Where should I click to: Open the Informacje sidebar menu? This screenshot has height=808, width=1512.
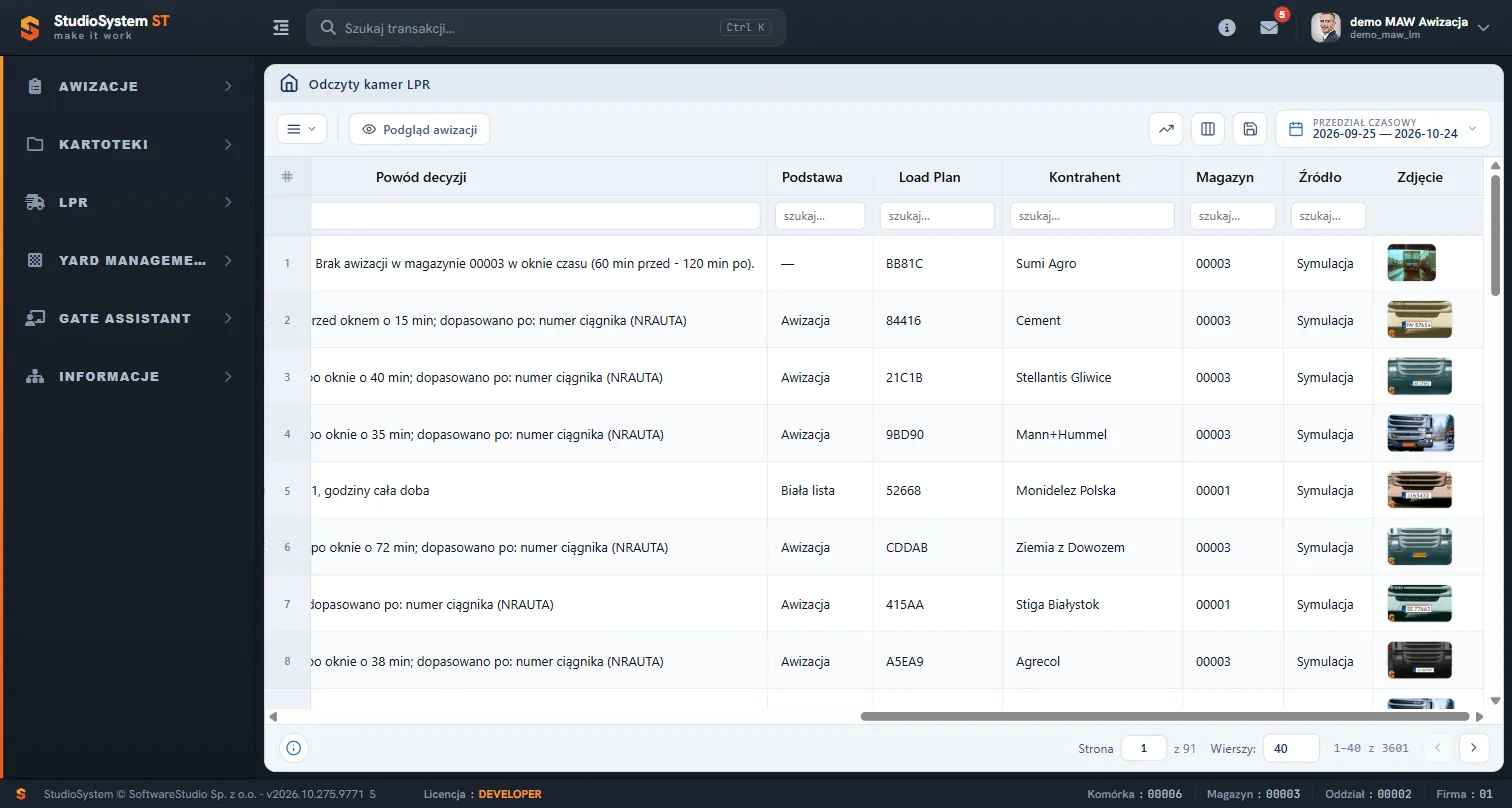click(131, 376)
